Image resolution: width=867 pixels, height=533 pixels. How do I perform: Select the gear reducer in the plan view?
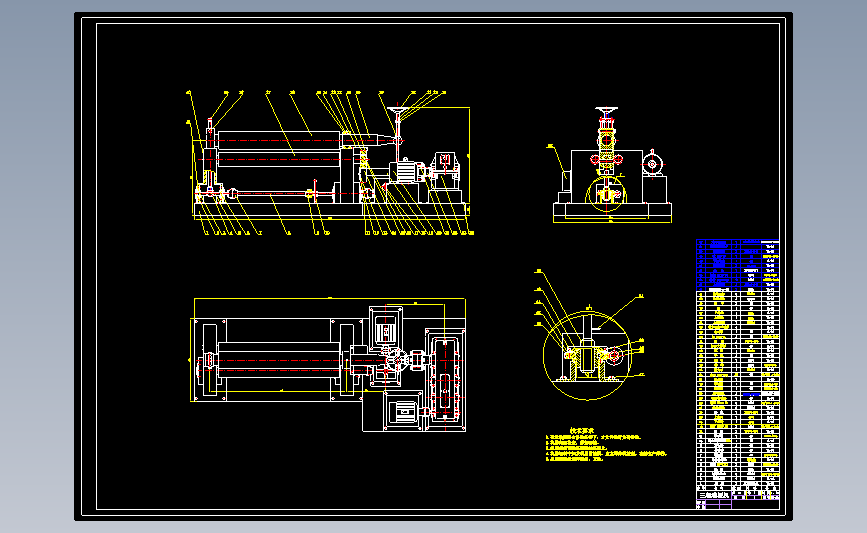click(445, 379)
